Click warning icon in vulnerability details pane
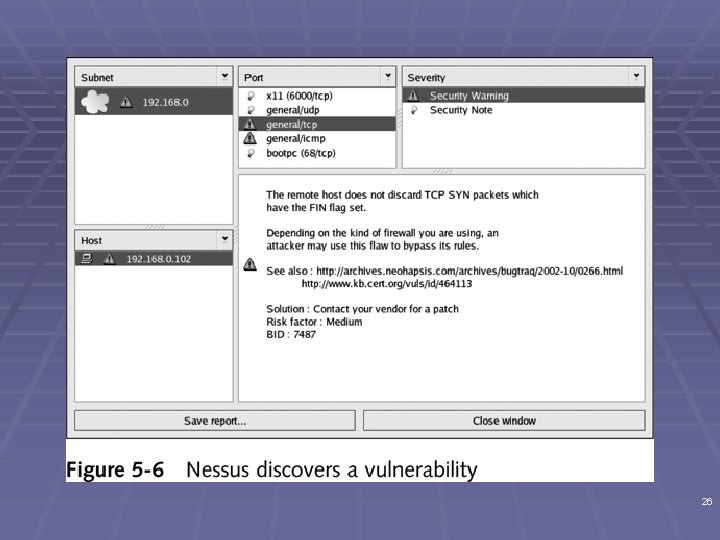Image resolution: width=720 pixels, height=540 pixels. 250,264
